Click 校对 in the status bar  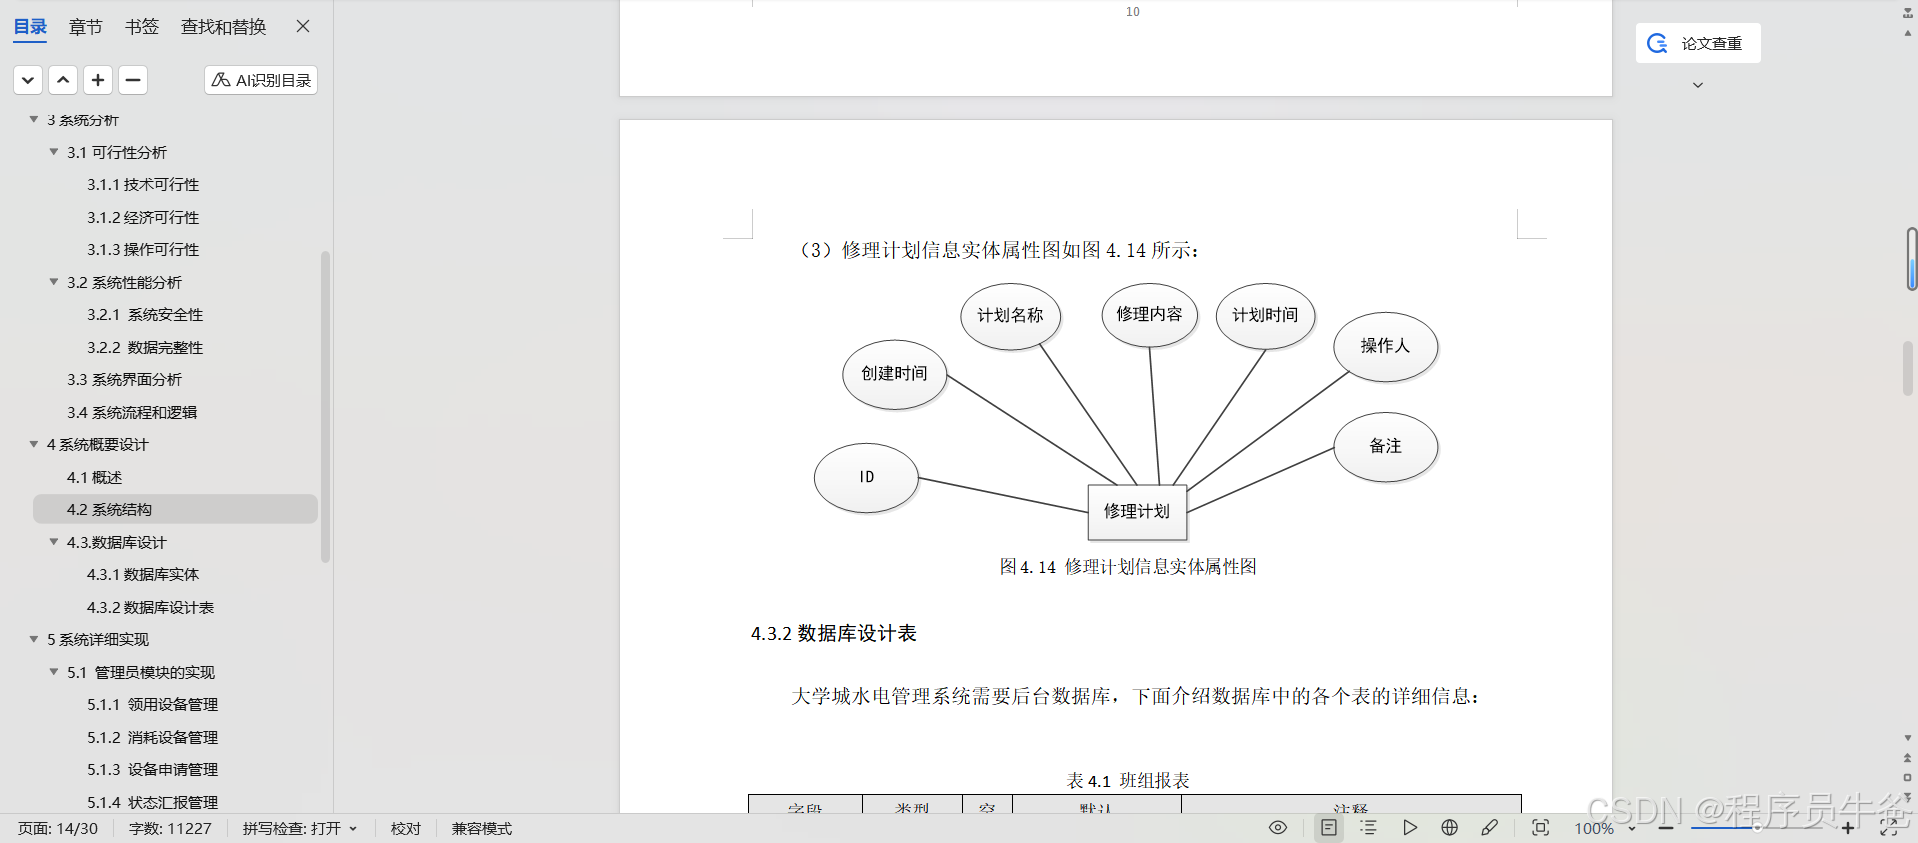pyautogui.click(x=406, y=828)
